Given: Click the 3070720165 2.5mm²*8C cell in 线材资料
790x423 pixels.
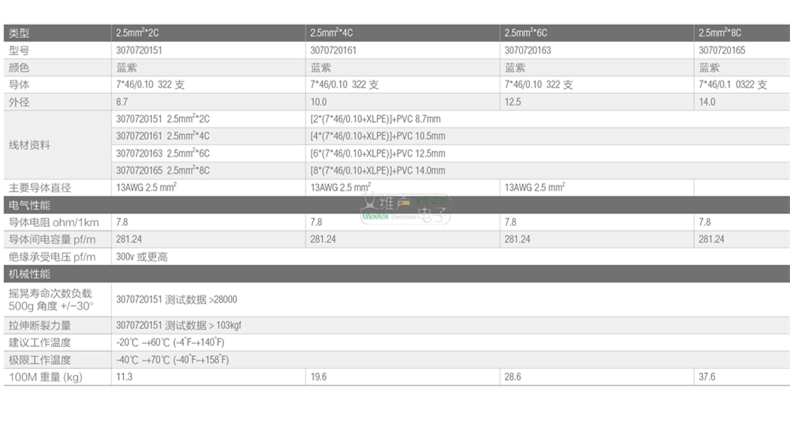Looking at the screenshot, I should tap(163, 170).
